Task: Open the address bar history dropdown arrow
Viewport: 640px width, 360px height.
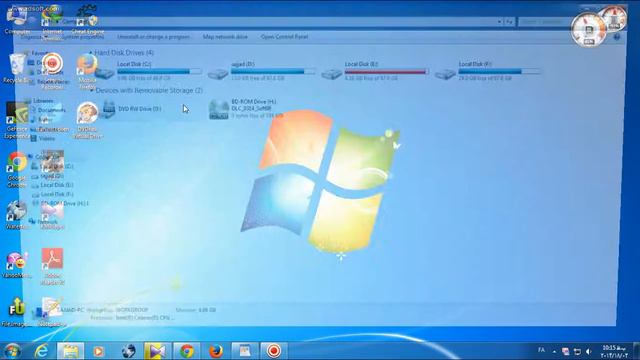Action: click(500, 22)
